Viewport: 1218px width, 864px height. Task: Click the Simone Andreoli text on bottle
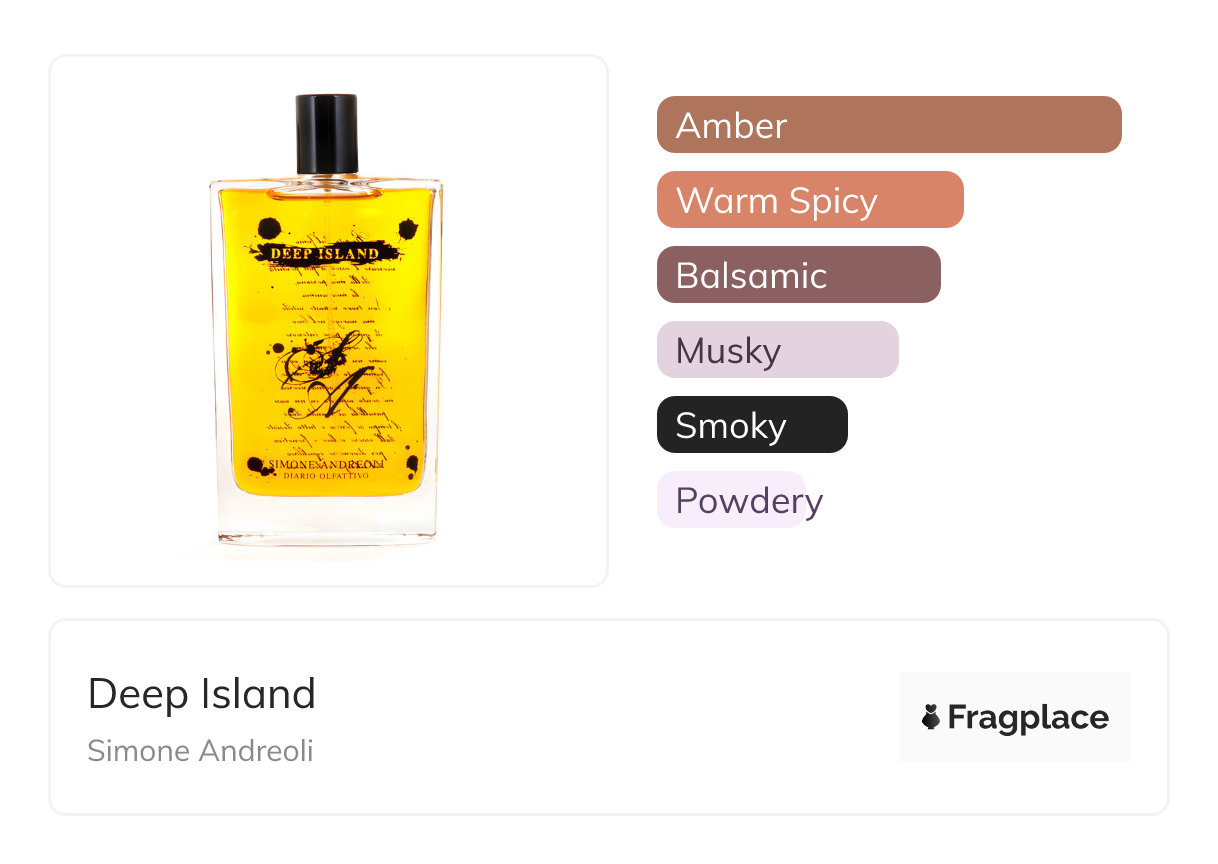click(326, 465)
